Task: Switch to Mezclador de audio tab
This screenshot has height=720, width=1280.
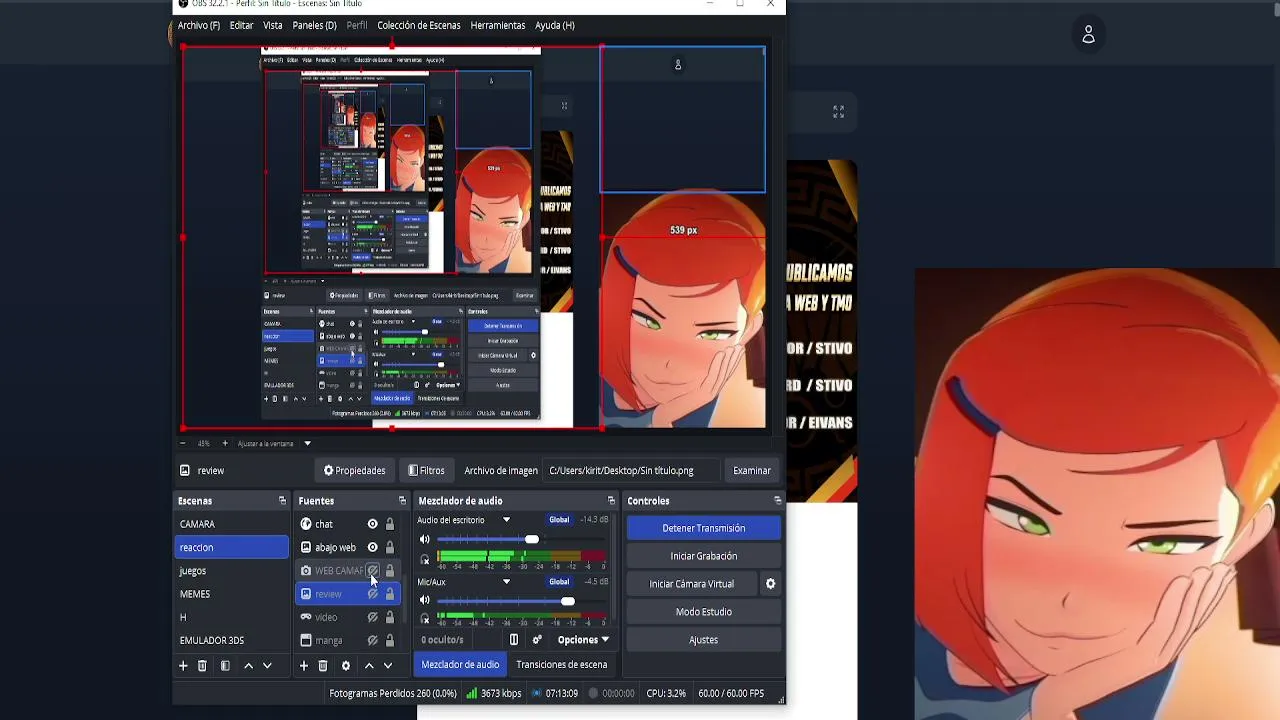Action: point(460,664)
